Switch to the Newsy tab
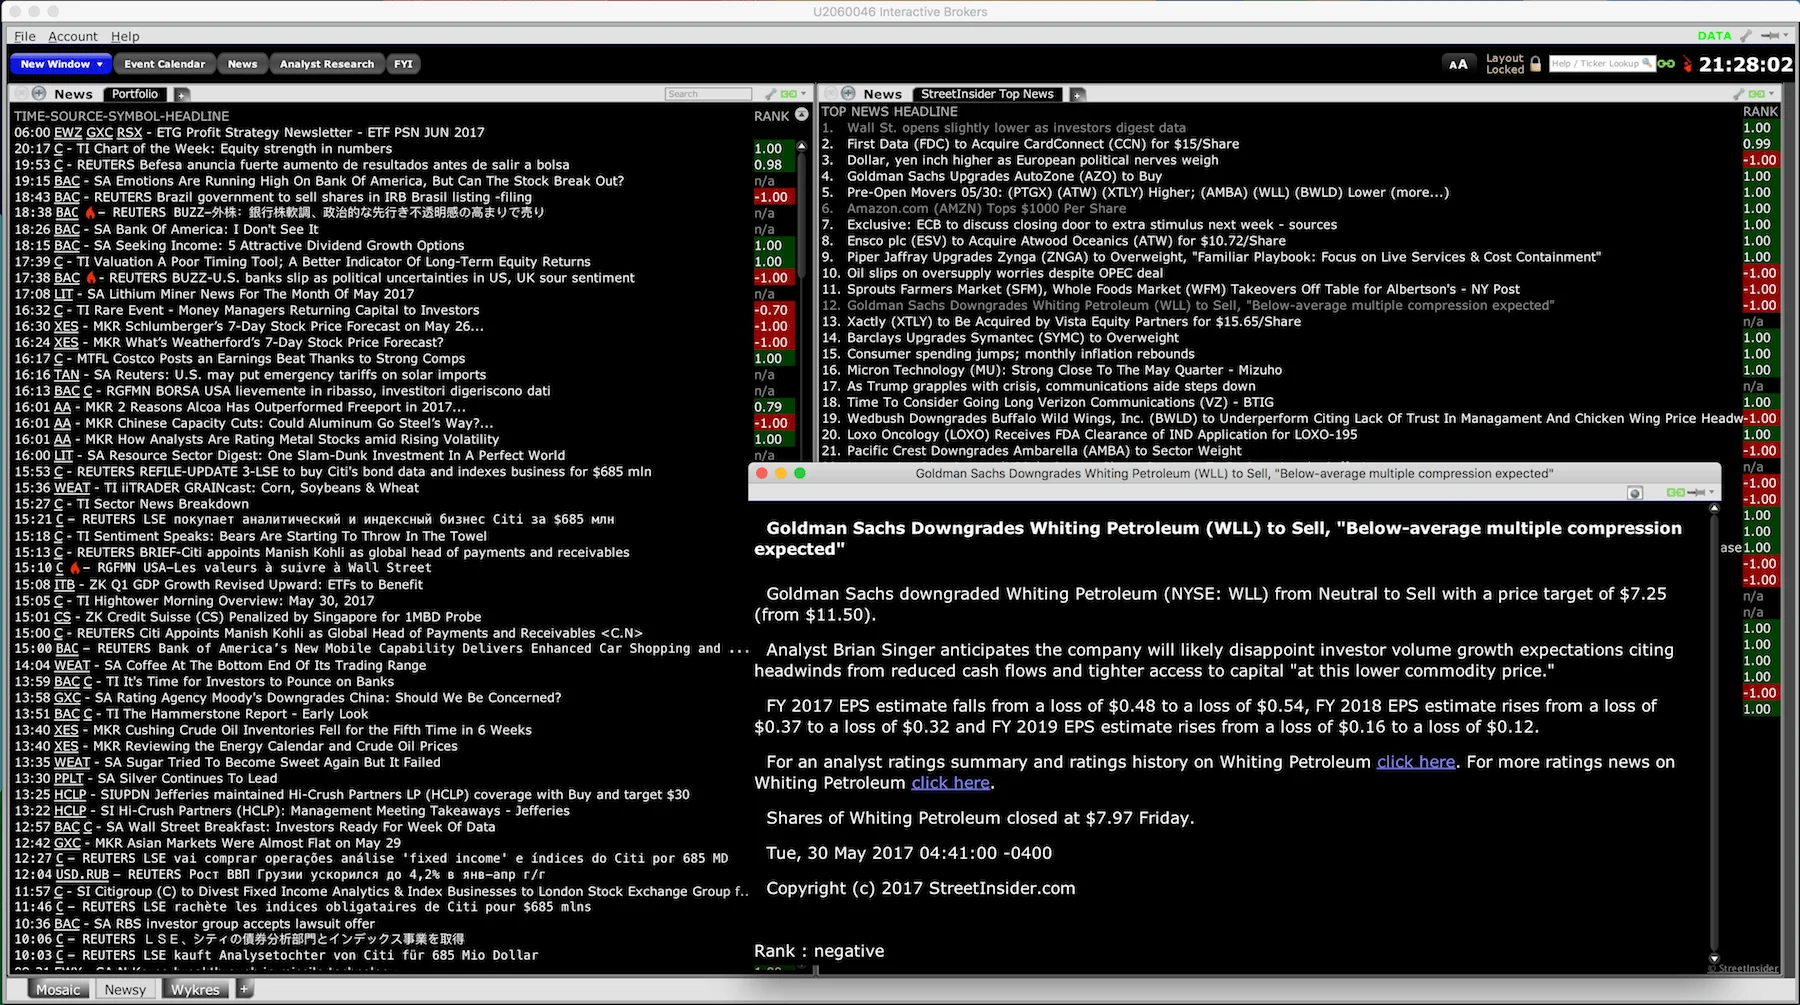Viewport: 1800px width, 1005px height. pos(125,989)
